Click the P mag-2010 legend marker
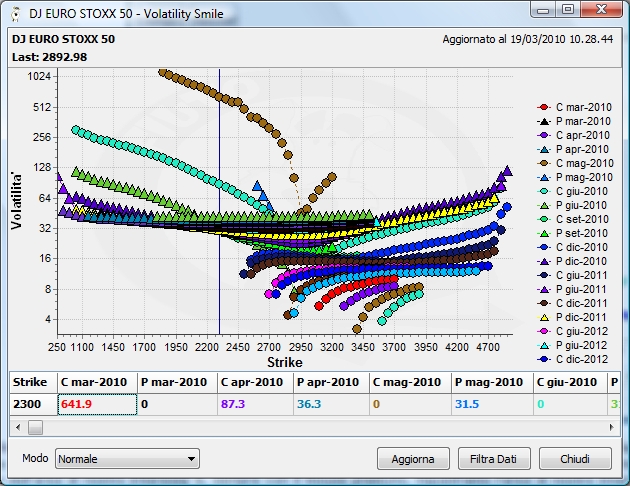This screenshot has width=630, height=486. pos(544,178)
